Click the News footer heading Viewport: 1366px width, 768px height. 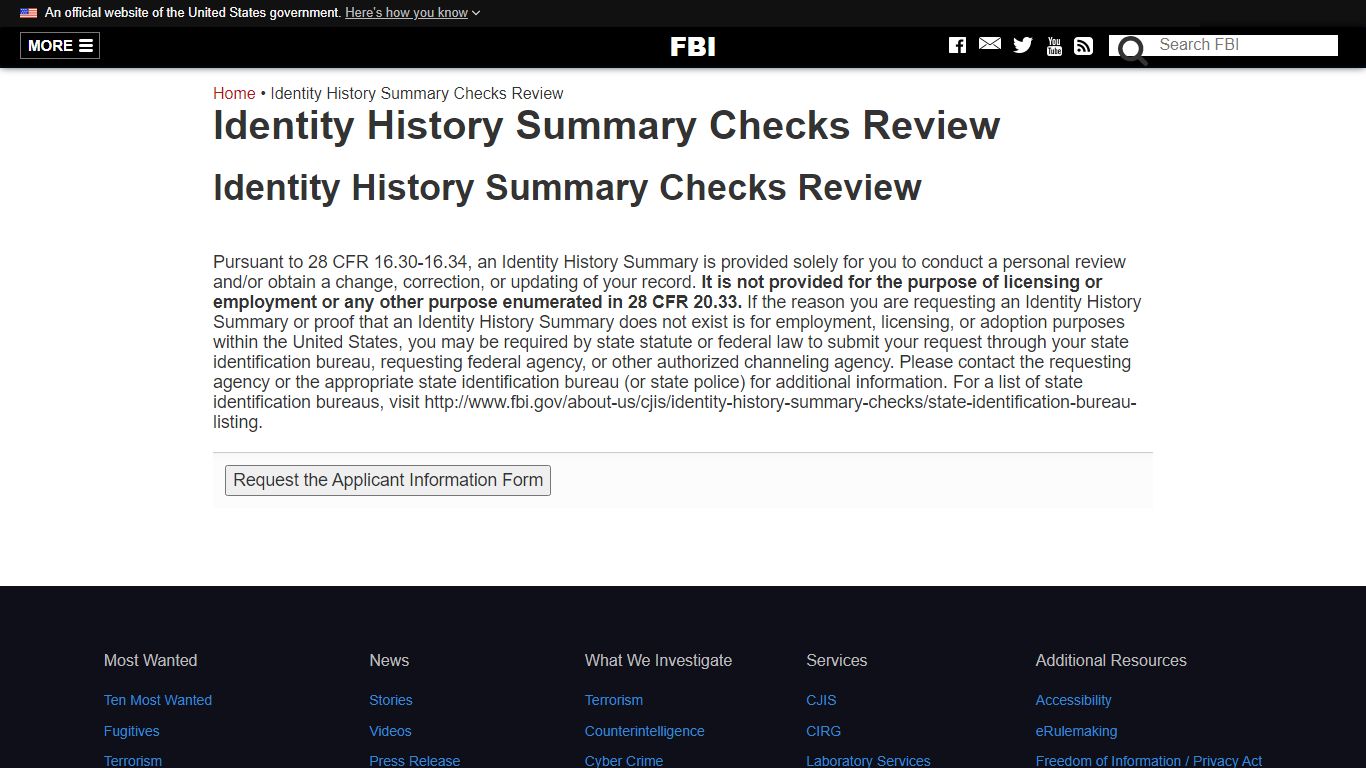point(389,660)
